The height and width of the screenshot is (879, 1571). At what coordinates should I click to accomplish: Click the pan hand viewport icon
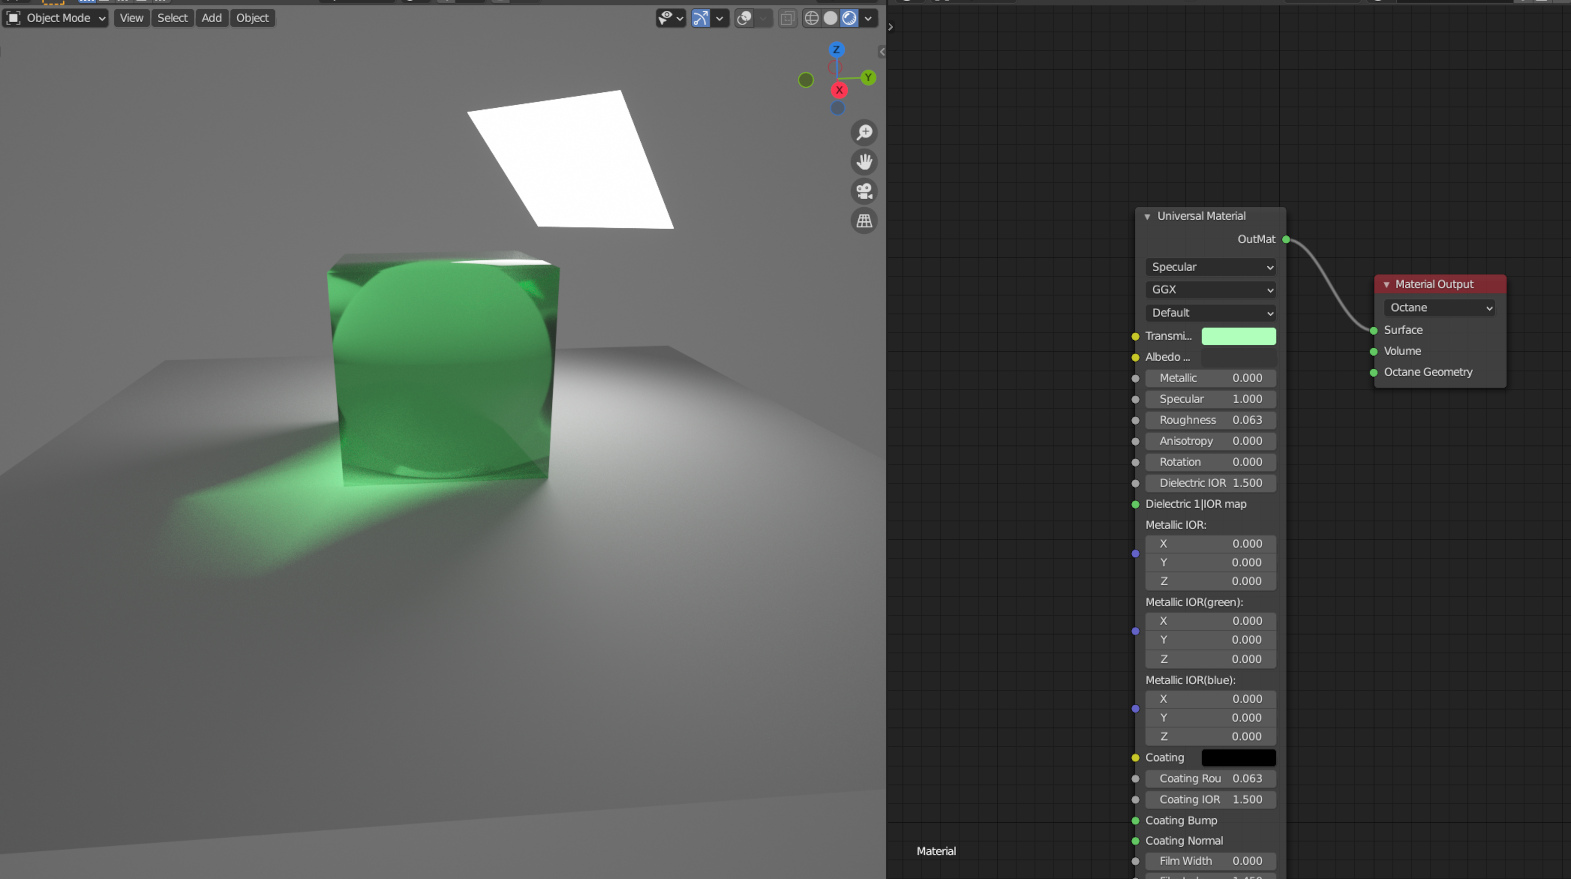coord(864,161)
